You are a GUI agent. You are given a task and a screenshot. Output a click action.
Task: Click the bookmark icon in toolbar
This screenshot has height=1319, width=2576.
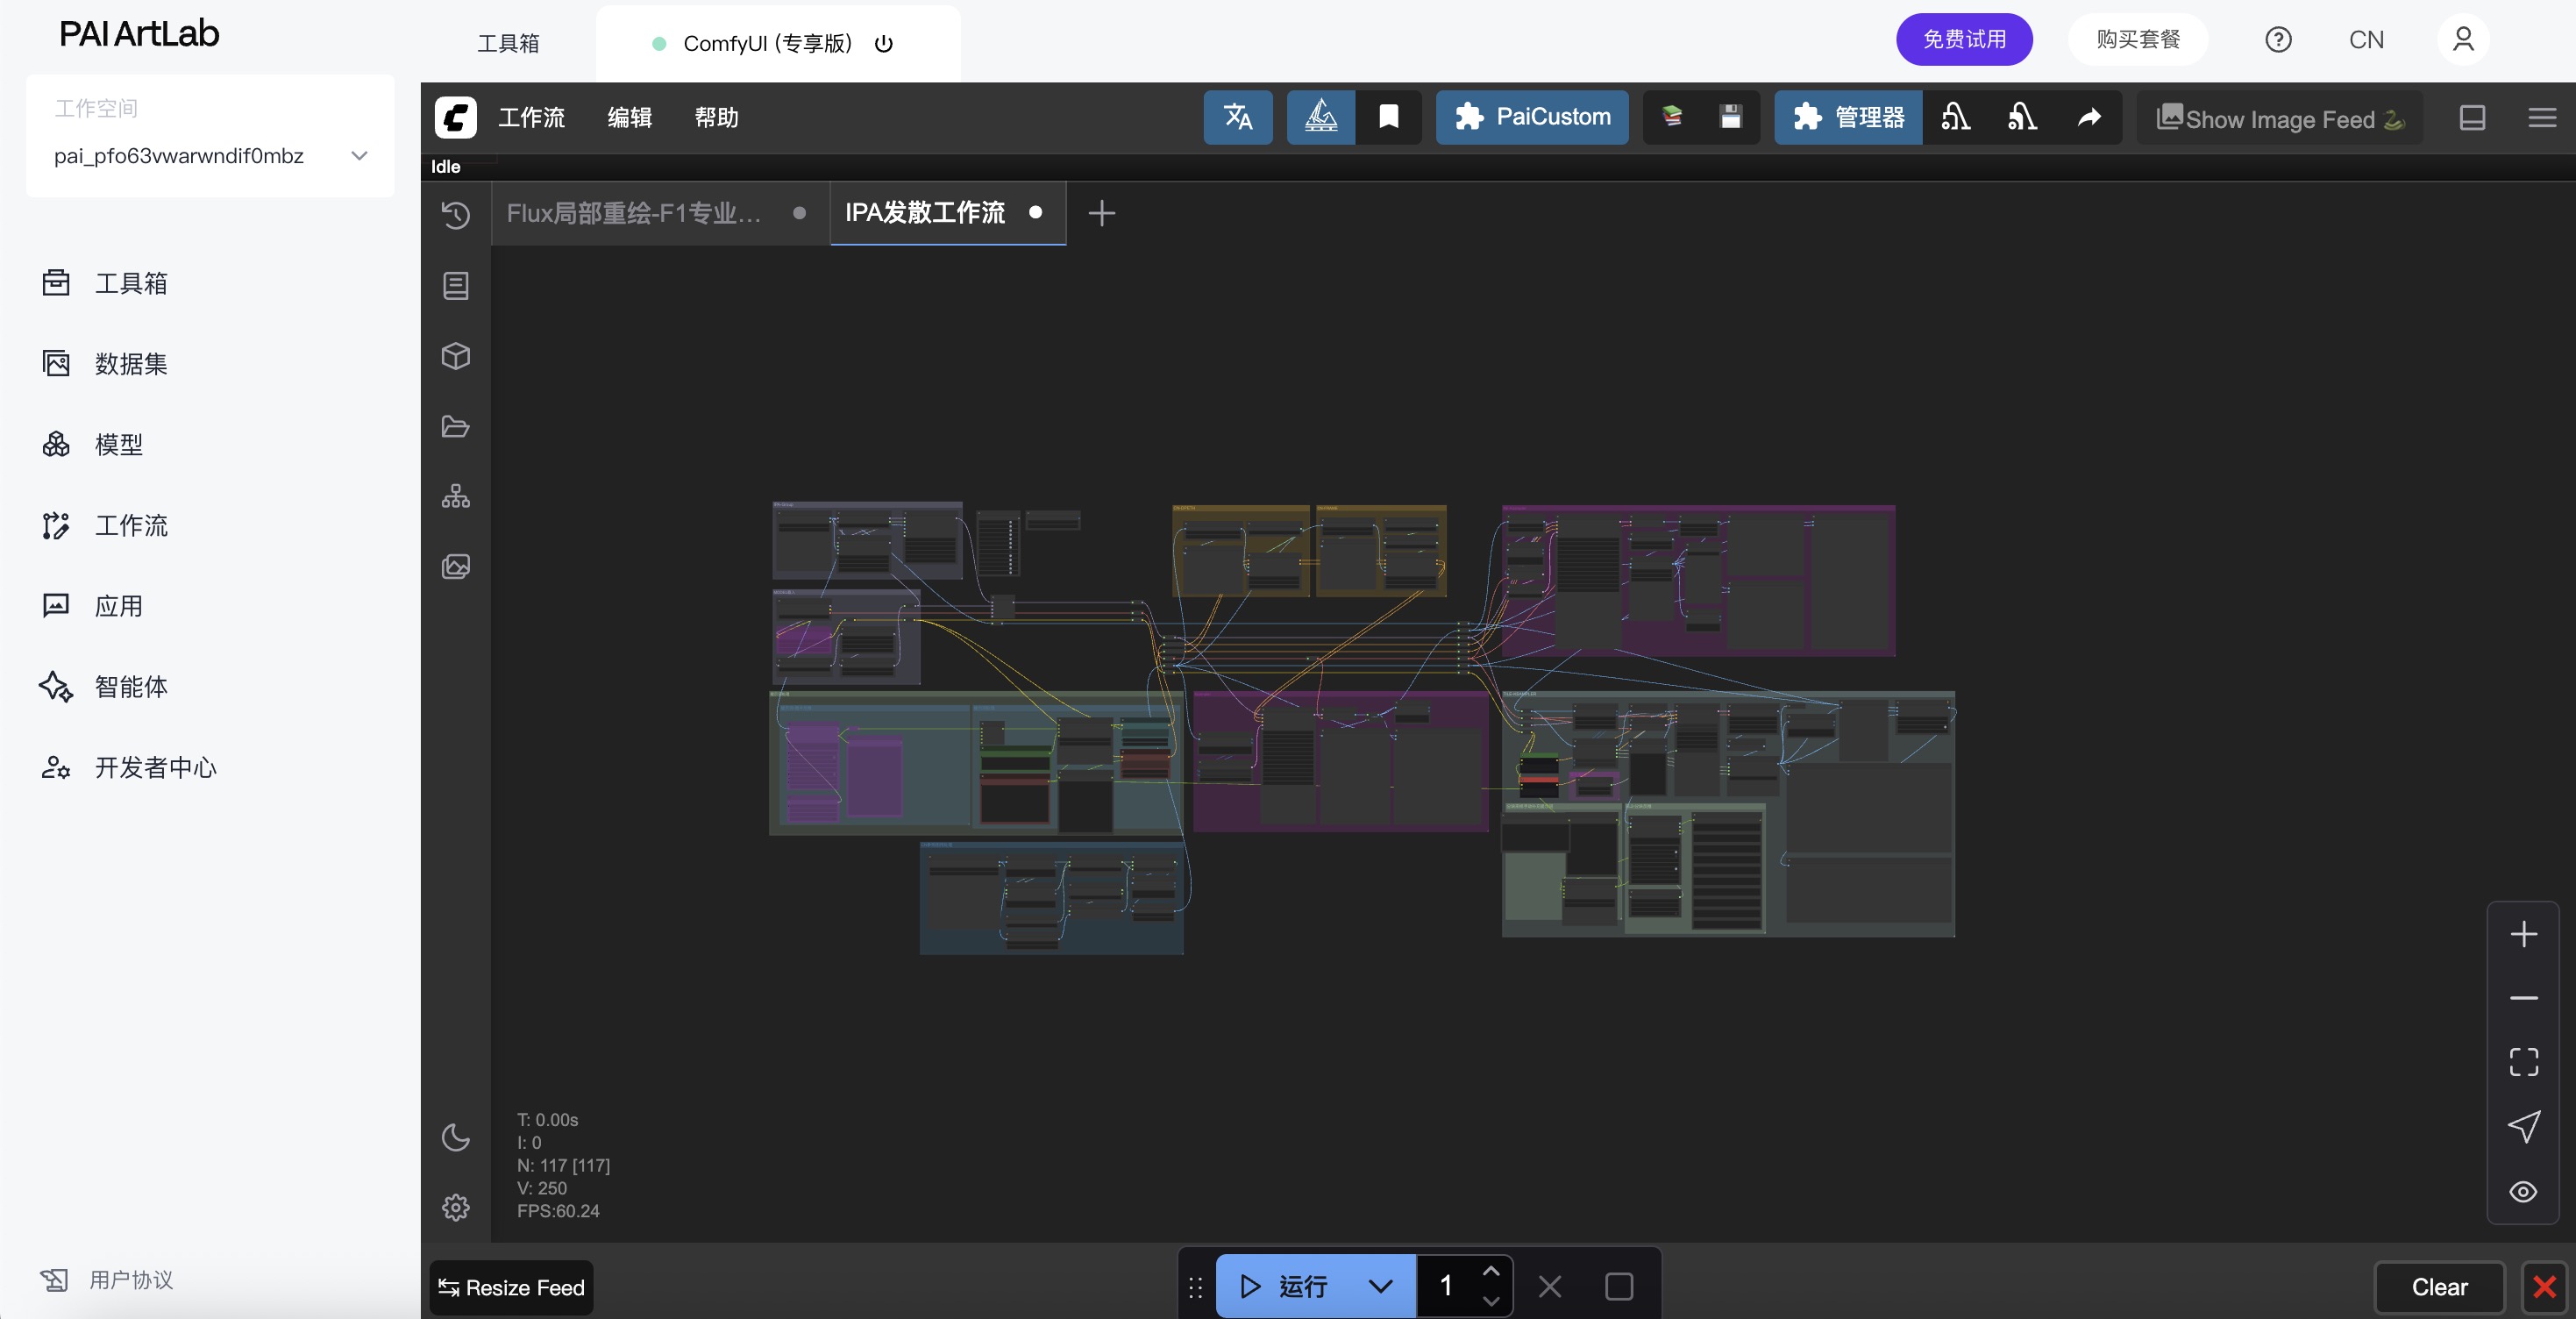[x=1388, y=117]
